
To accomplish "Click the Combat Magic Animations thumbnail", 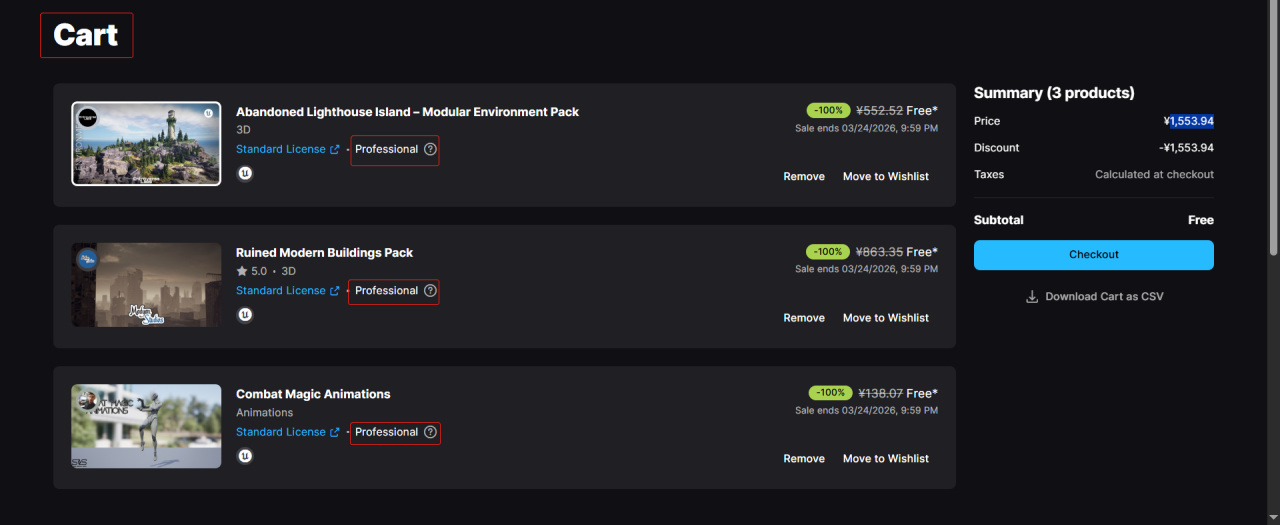I will pyautogui.click(x=147, y=426).
